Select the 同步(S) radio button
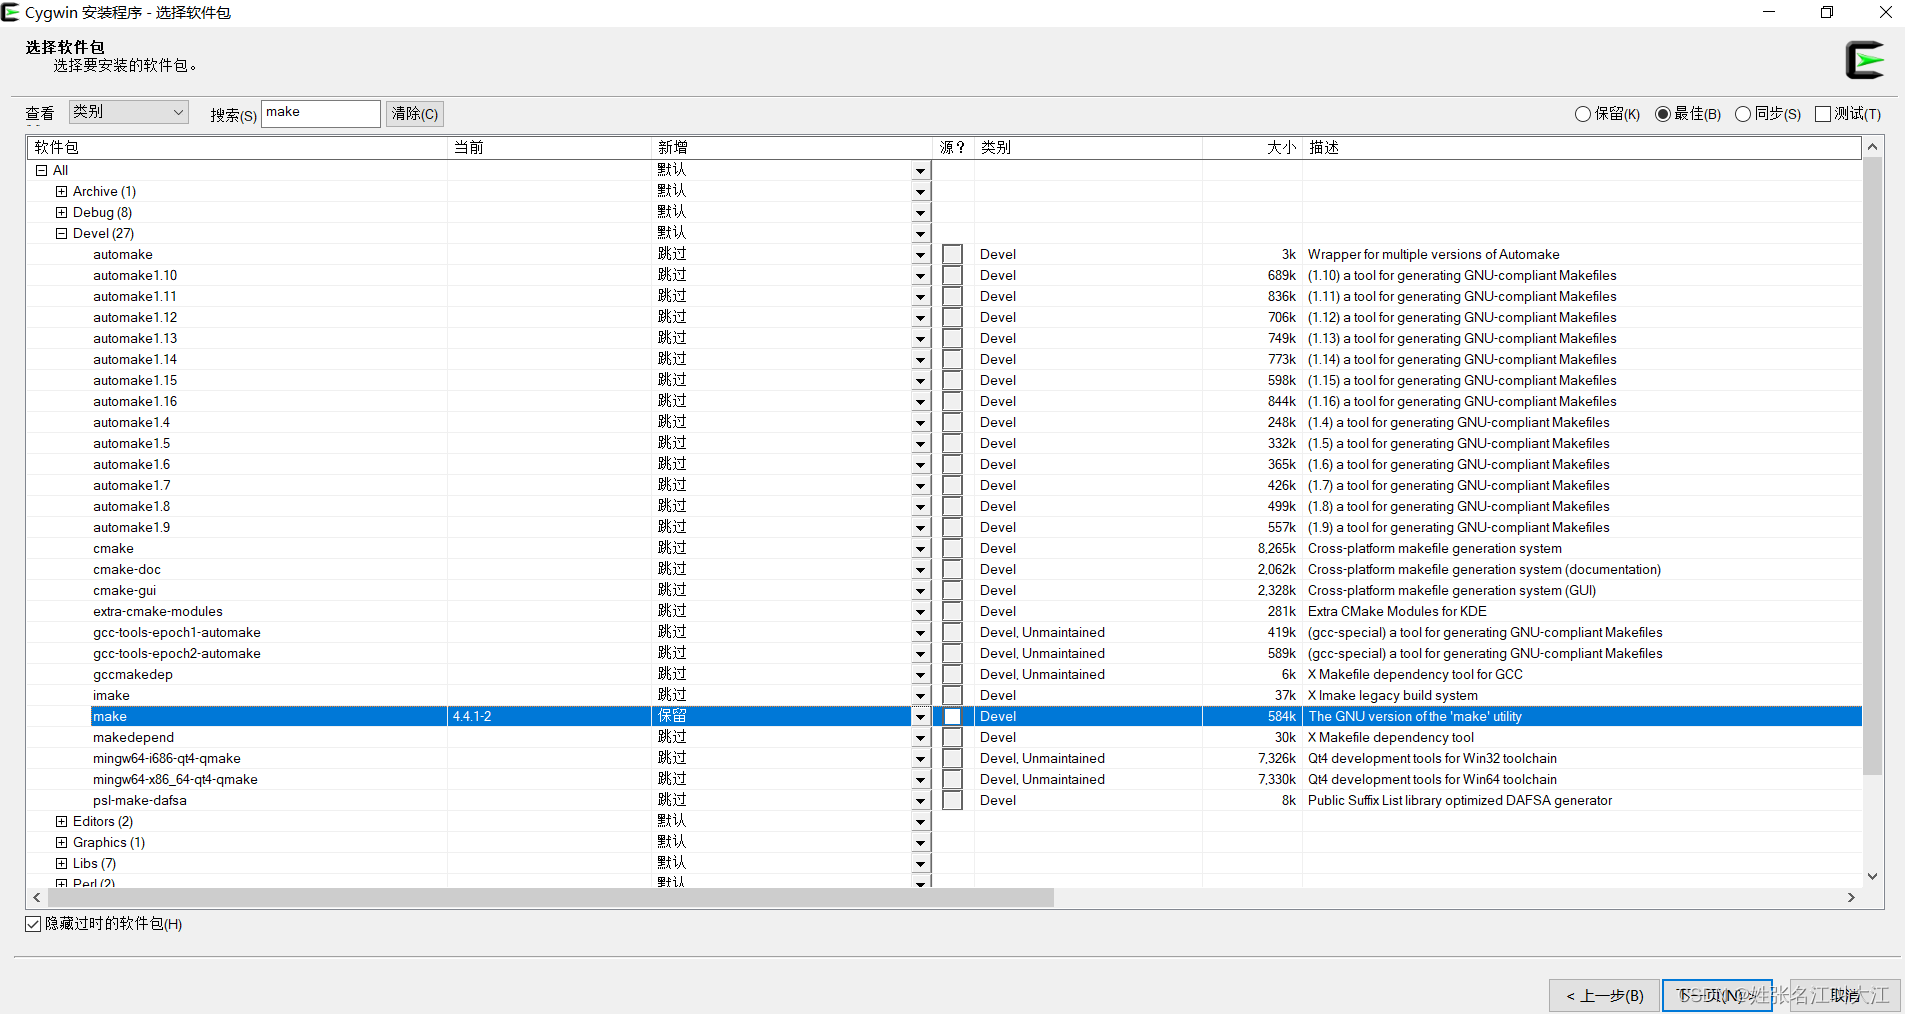The image size is (1905, 1014). 1742,114
